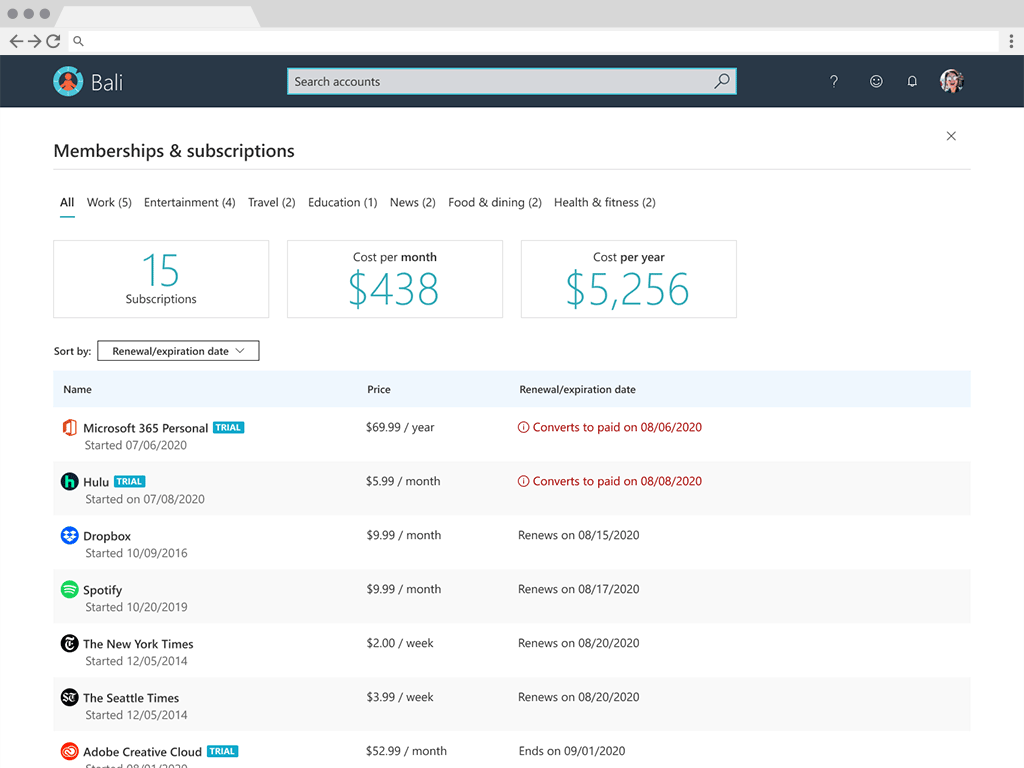
Task: Close the Memberships & subscriptions panel
Action: 951,136
